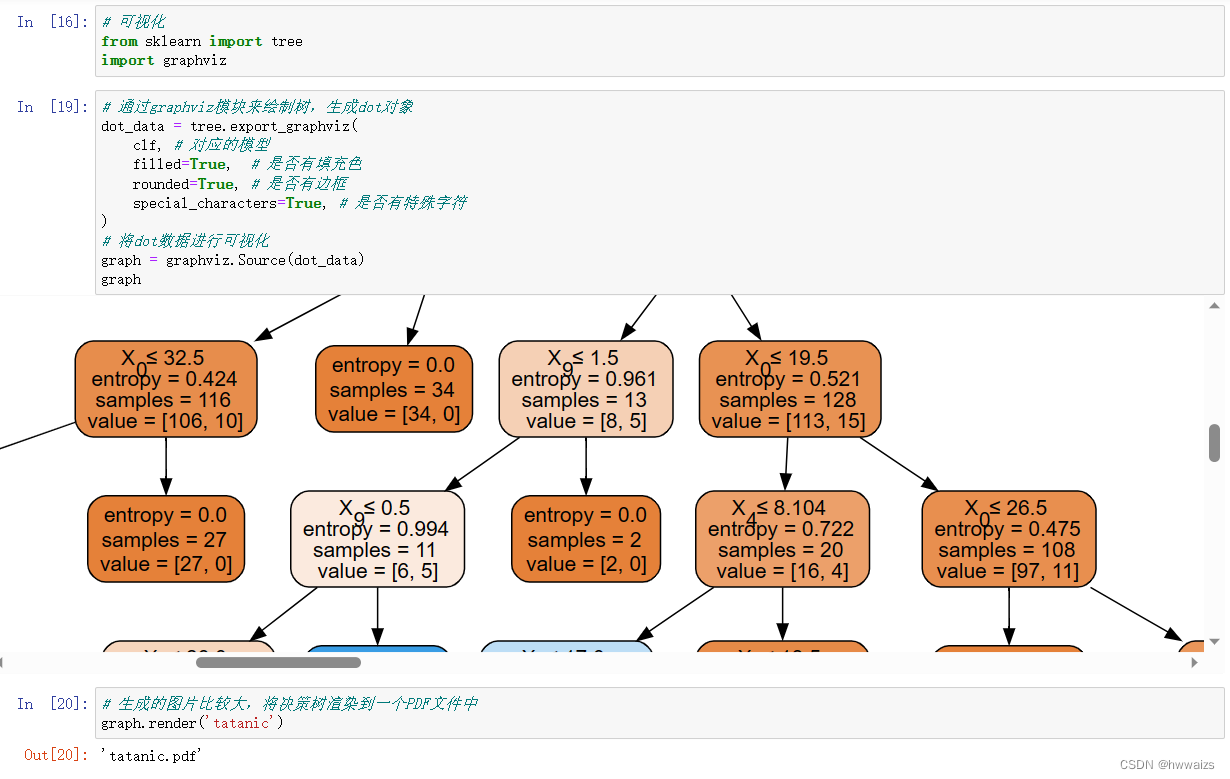Click the Out[20] output prompt
This screenshot has height=779, width=1230.
point(56,755)
